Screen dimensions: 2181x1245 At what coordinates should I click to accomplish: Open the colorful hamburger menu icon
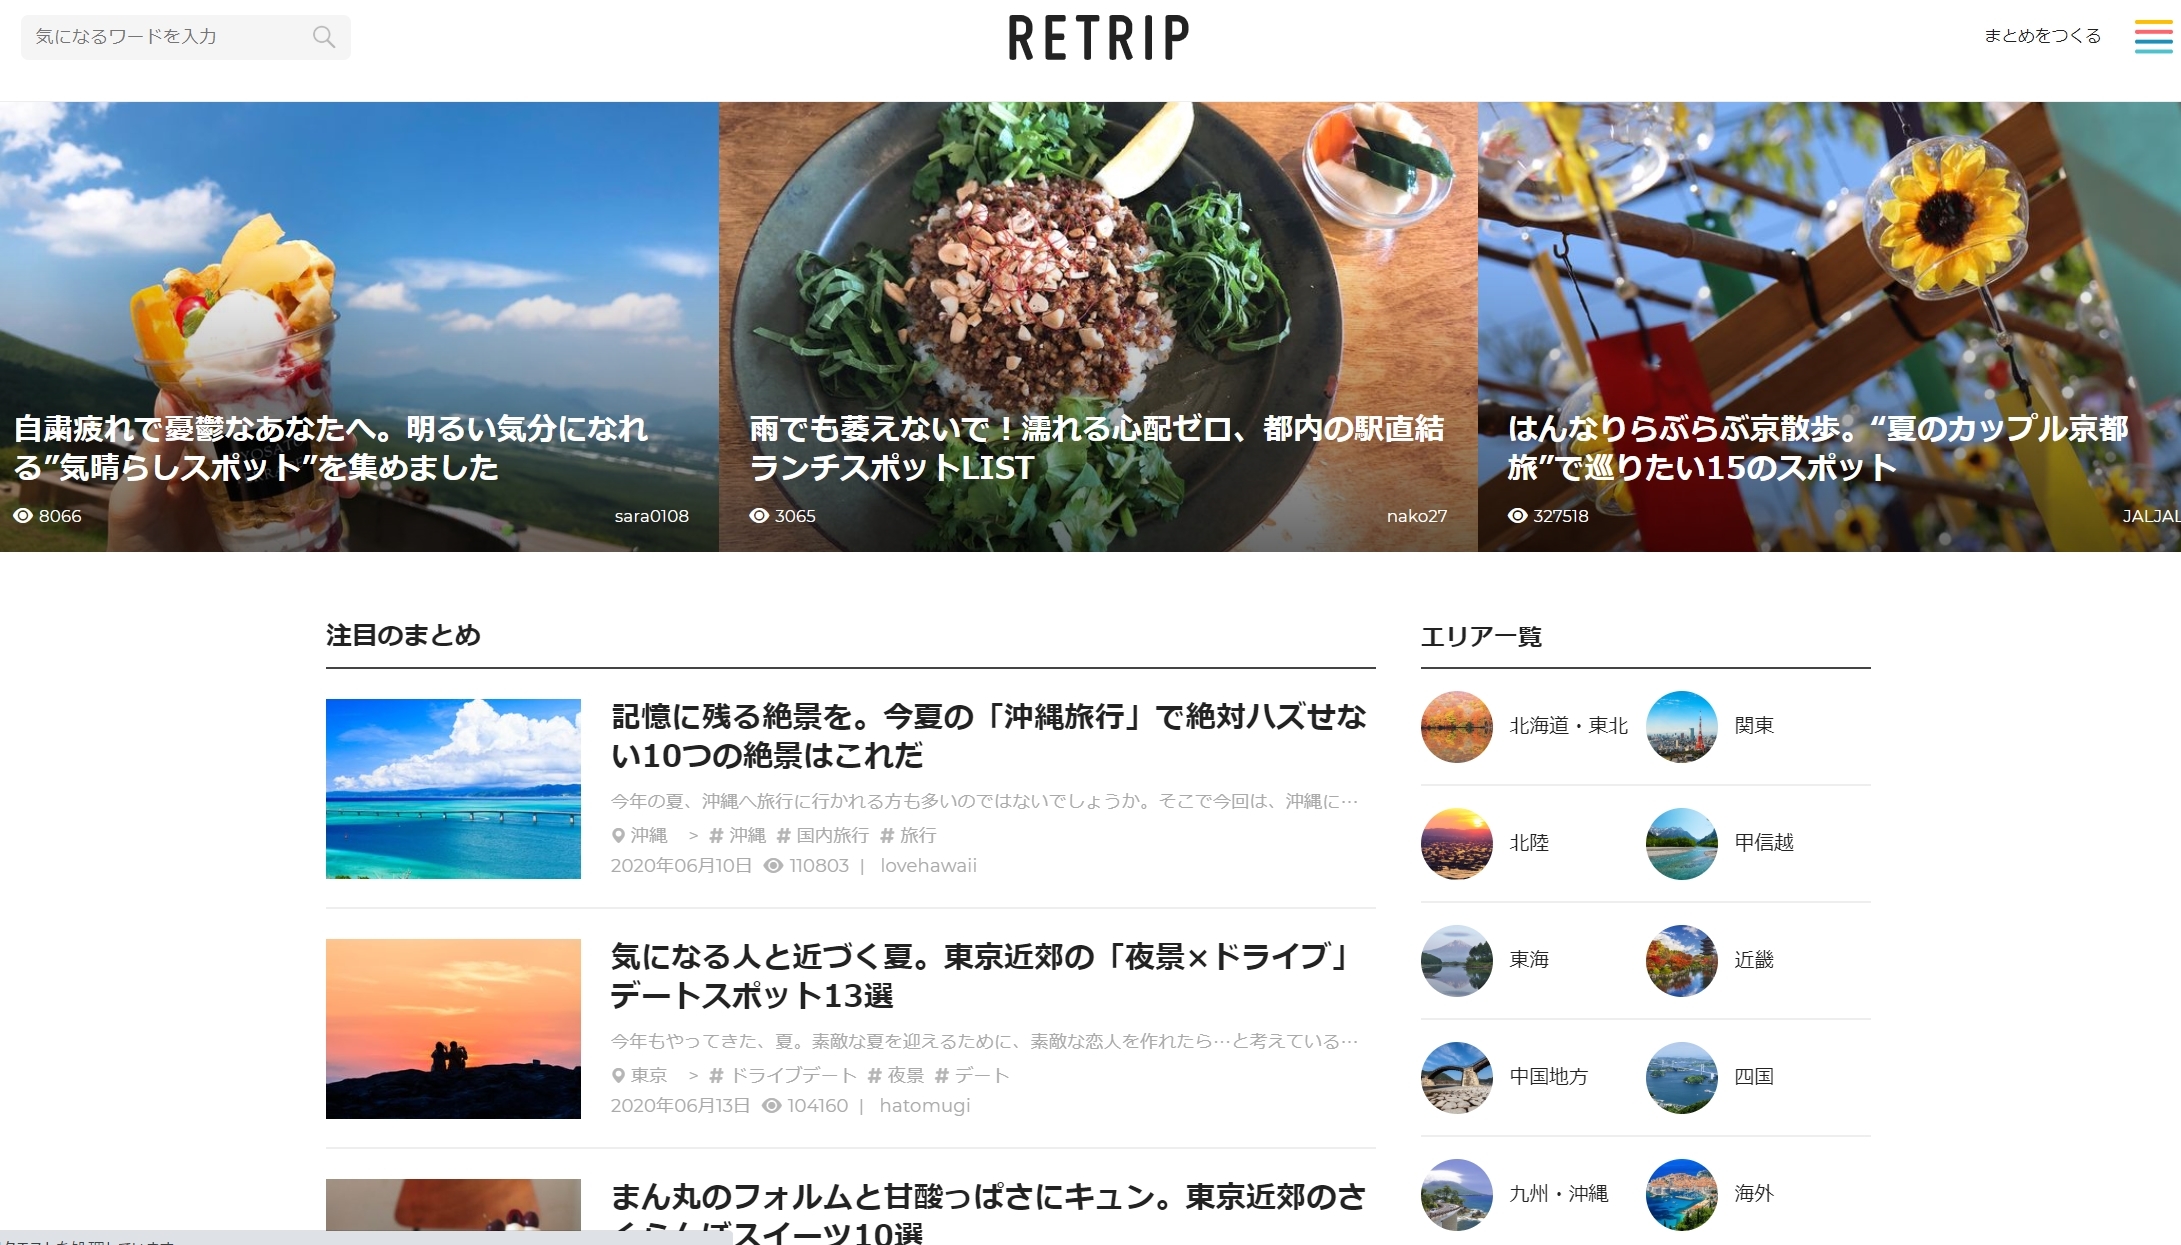click(x=2153, y=37)
